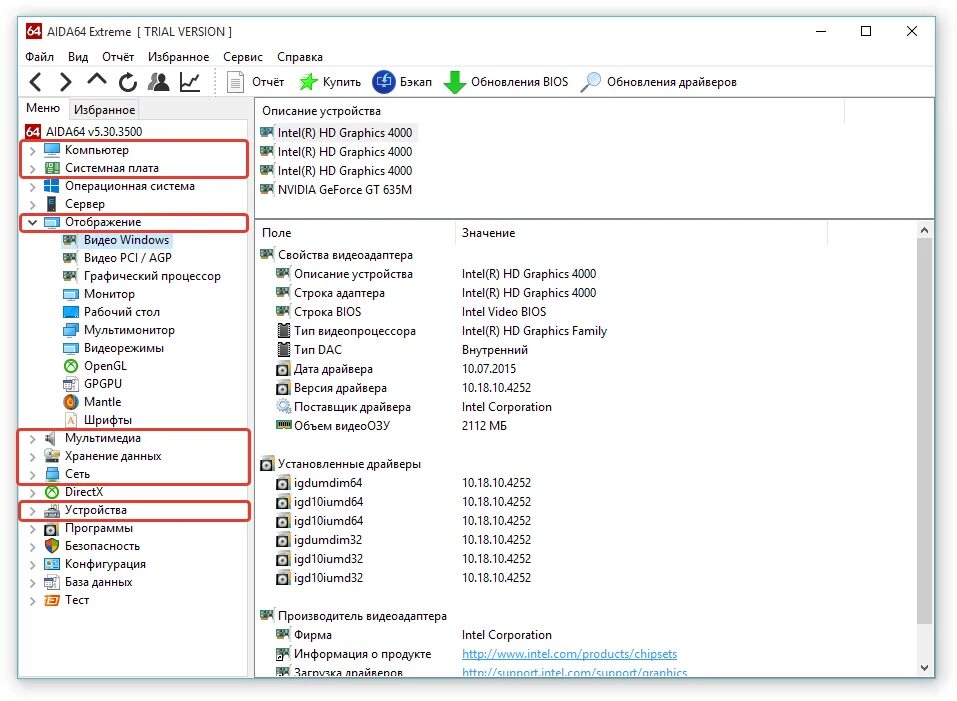Open the Вид menu

(x=78, y=57)
